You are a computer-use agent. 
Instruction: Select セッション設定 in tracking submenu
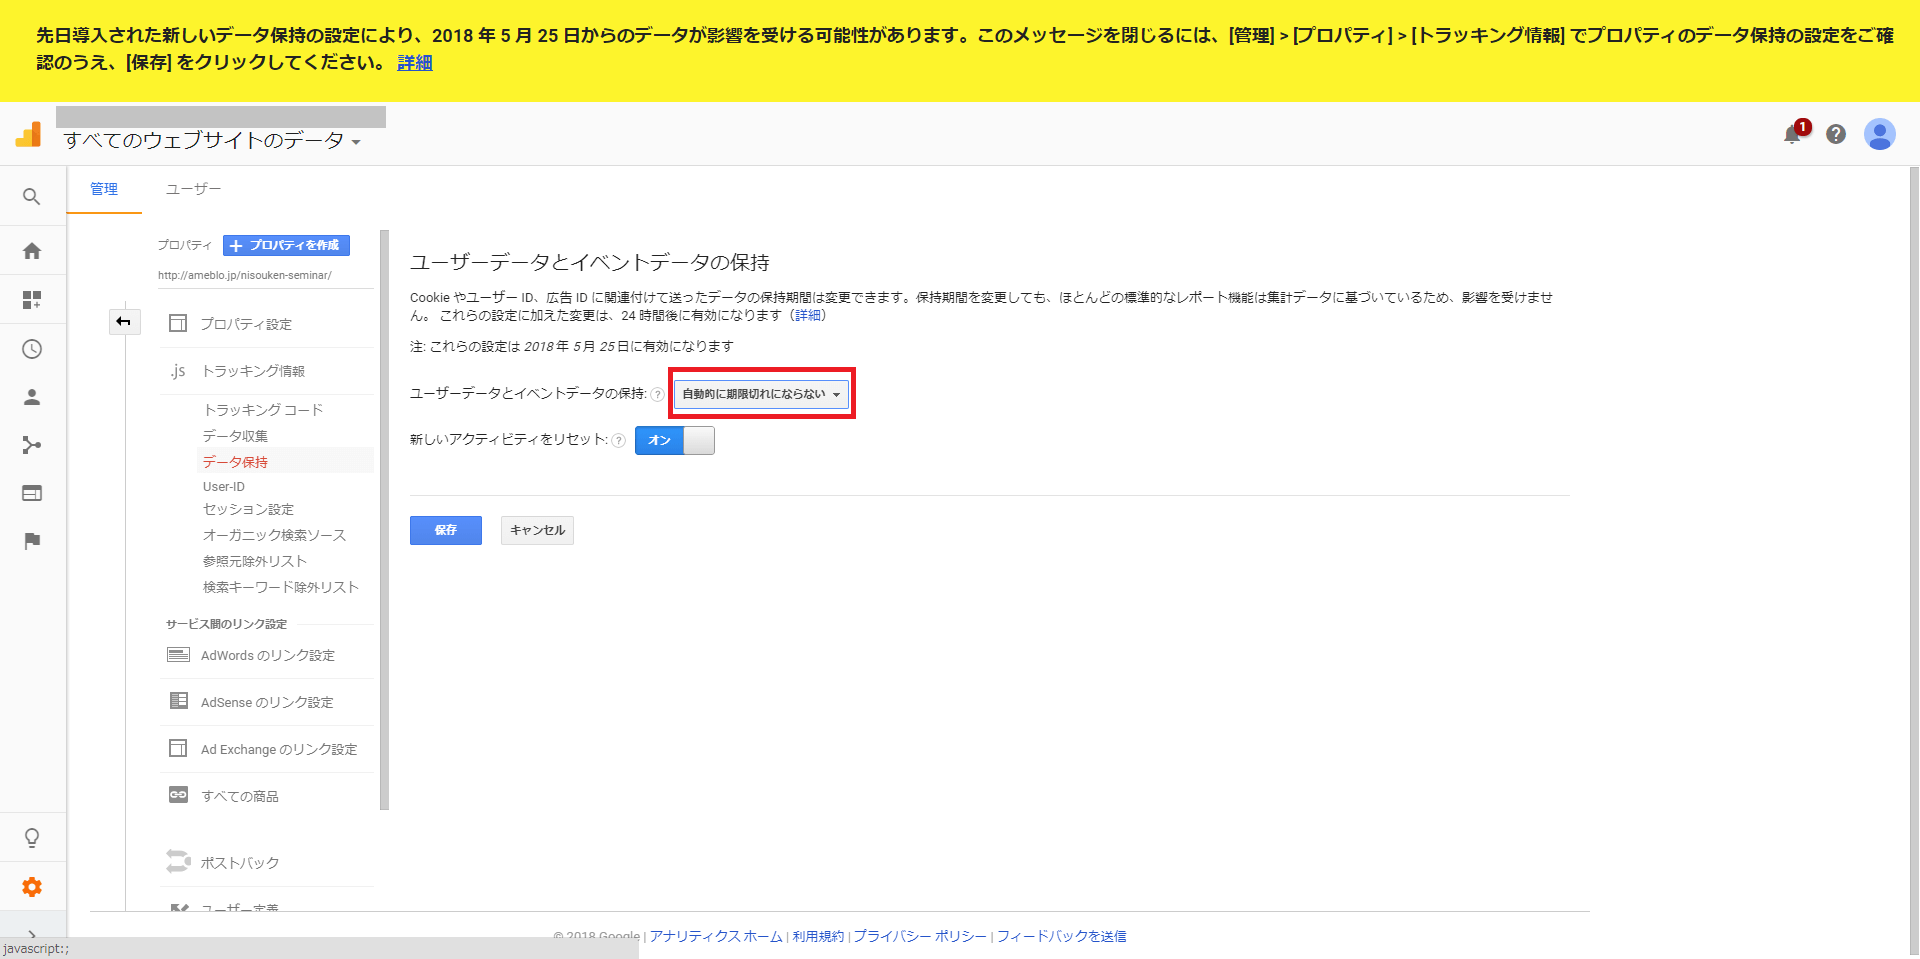pos(248,509)
